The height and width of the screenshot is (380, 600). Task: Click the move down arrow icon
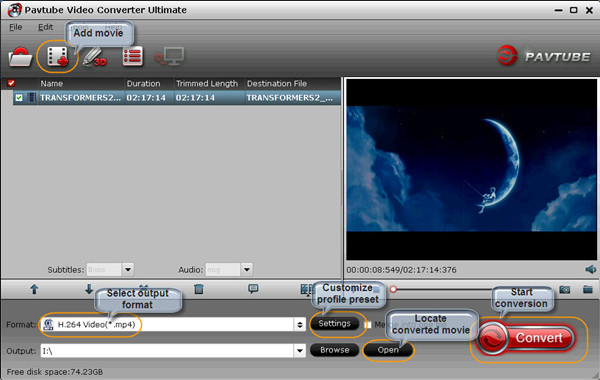click(x=89, y=289)
